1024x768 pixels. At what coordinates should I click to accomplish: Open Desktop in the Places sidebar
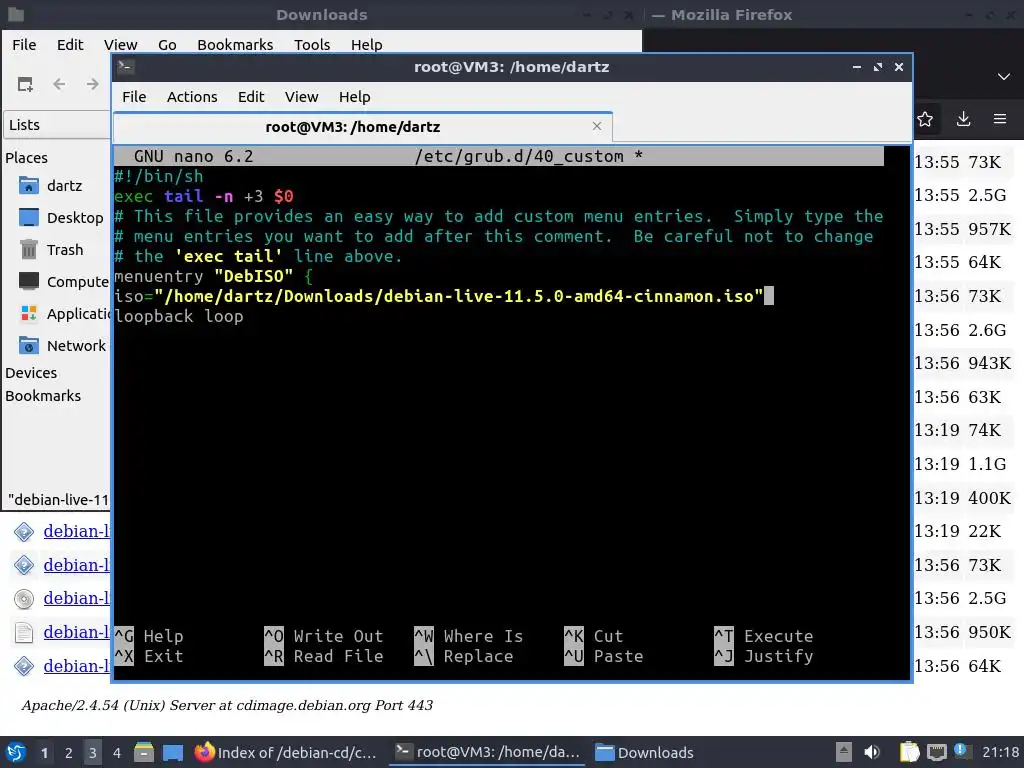[x=74, y=218]
